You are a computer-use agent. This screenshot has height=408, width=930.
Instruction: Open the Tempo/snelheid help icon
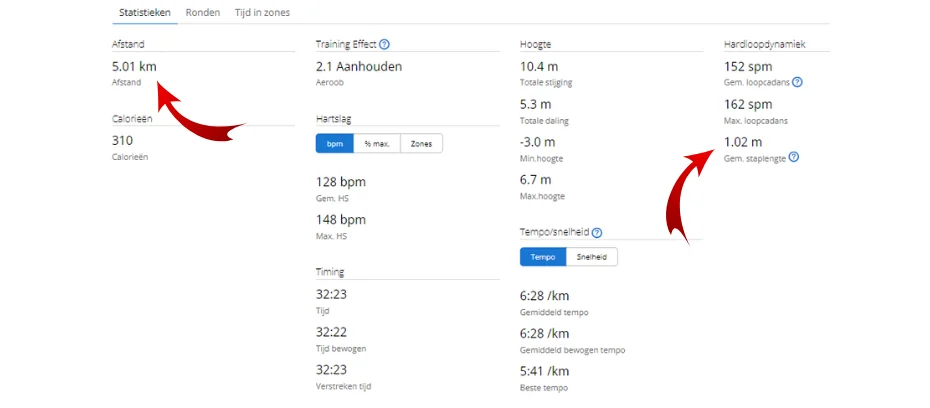(597, 232)
